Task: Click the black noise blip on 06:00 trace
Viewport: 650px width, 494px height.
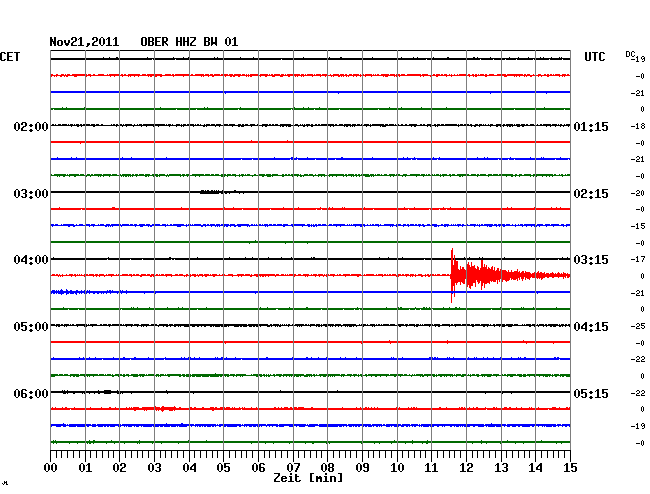Action: [107, 392]
